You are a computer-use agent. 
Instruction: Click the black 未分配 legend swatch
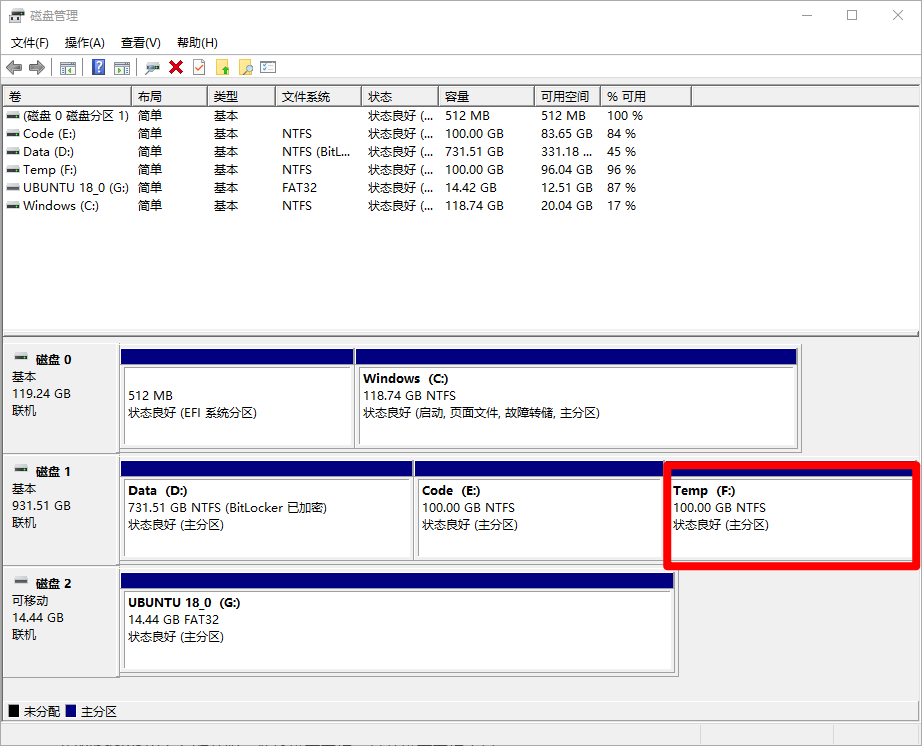[14, 711]
